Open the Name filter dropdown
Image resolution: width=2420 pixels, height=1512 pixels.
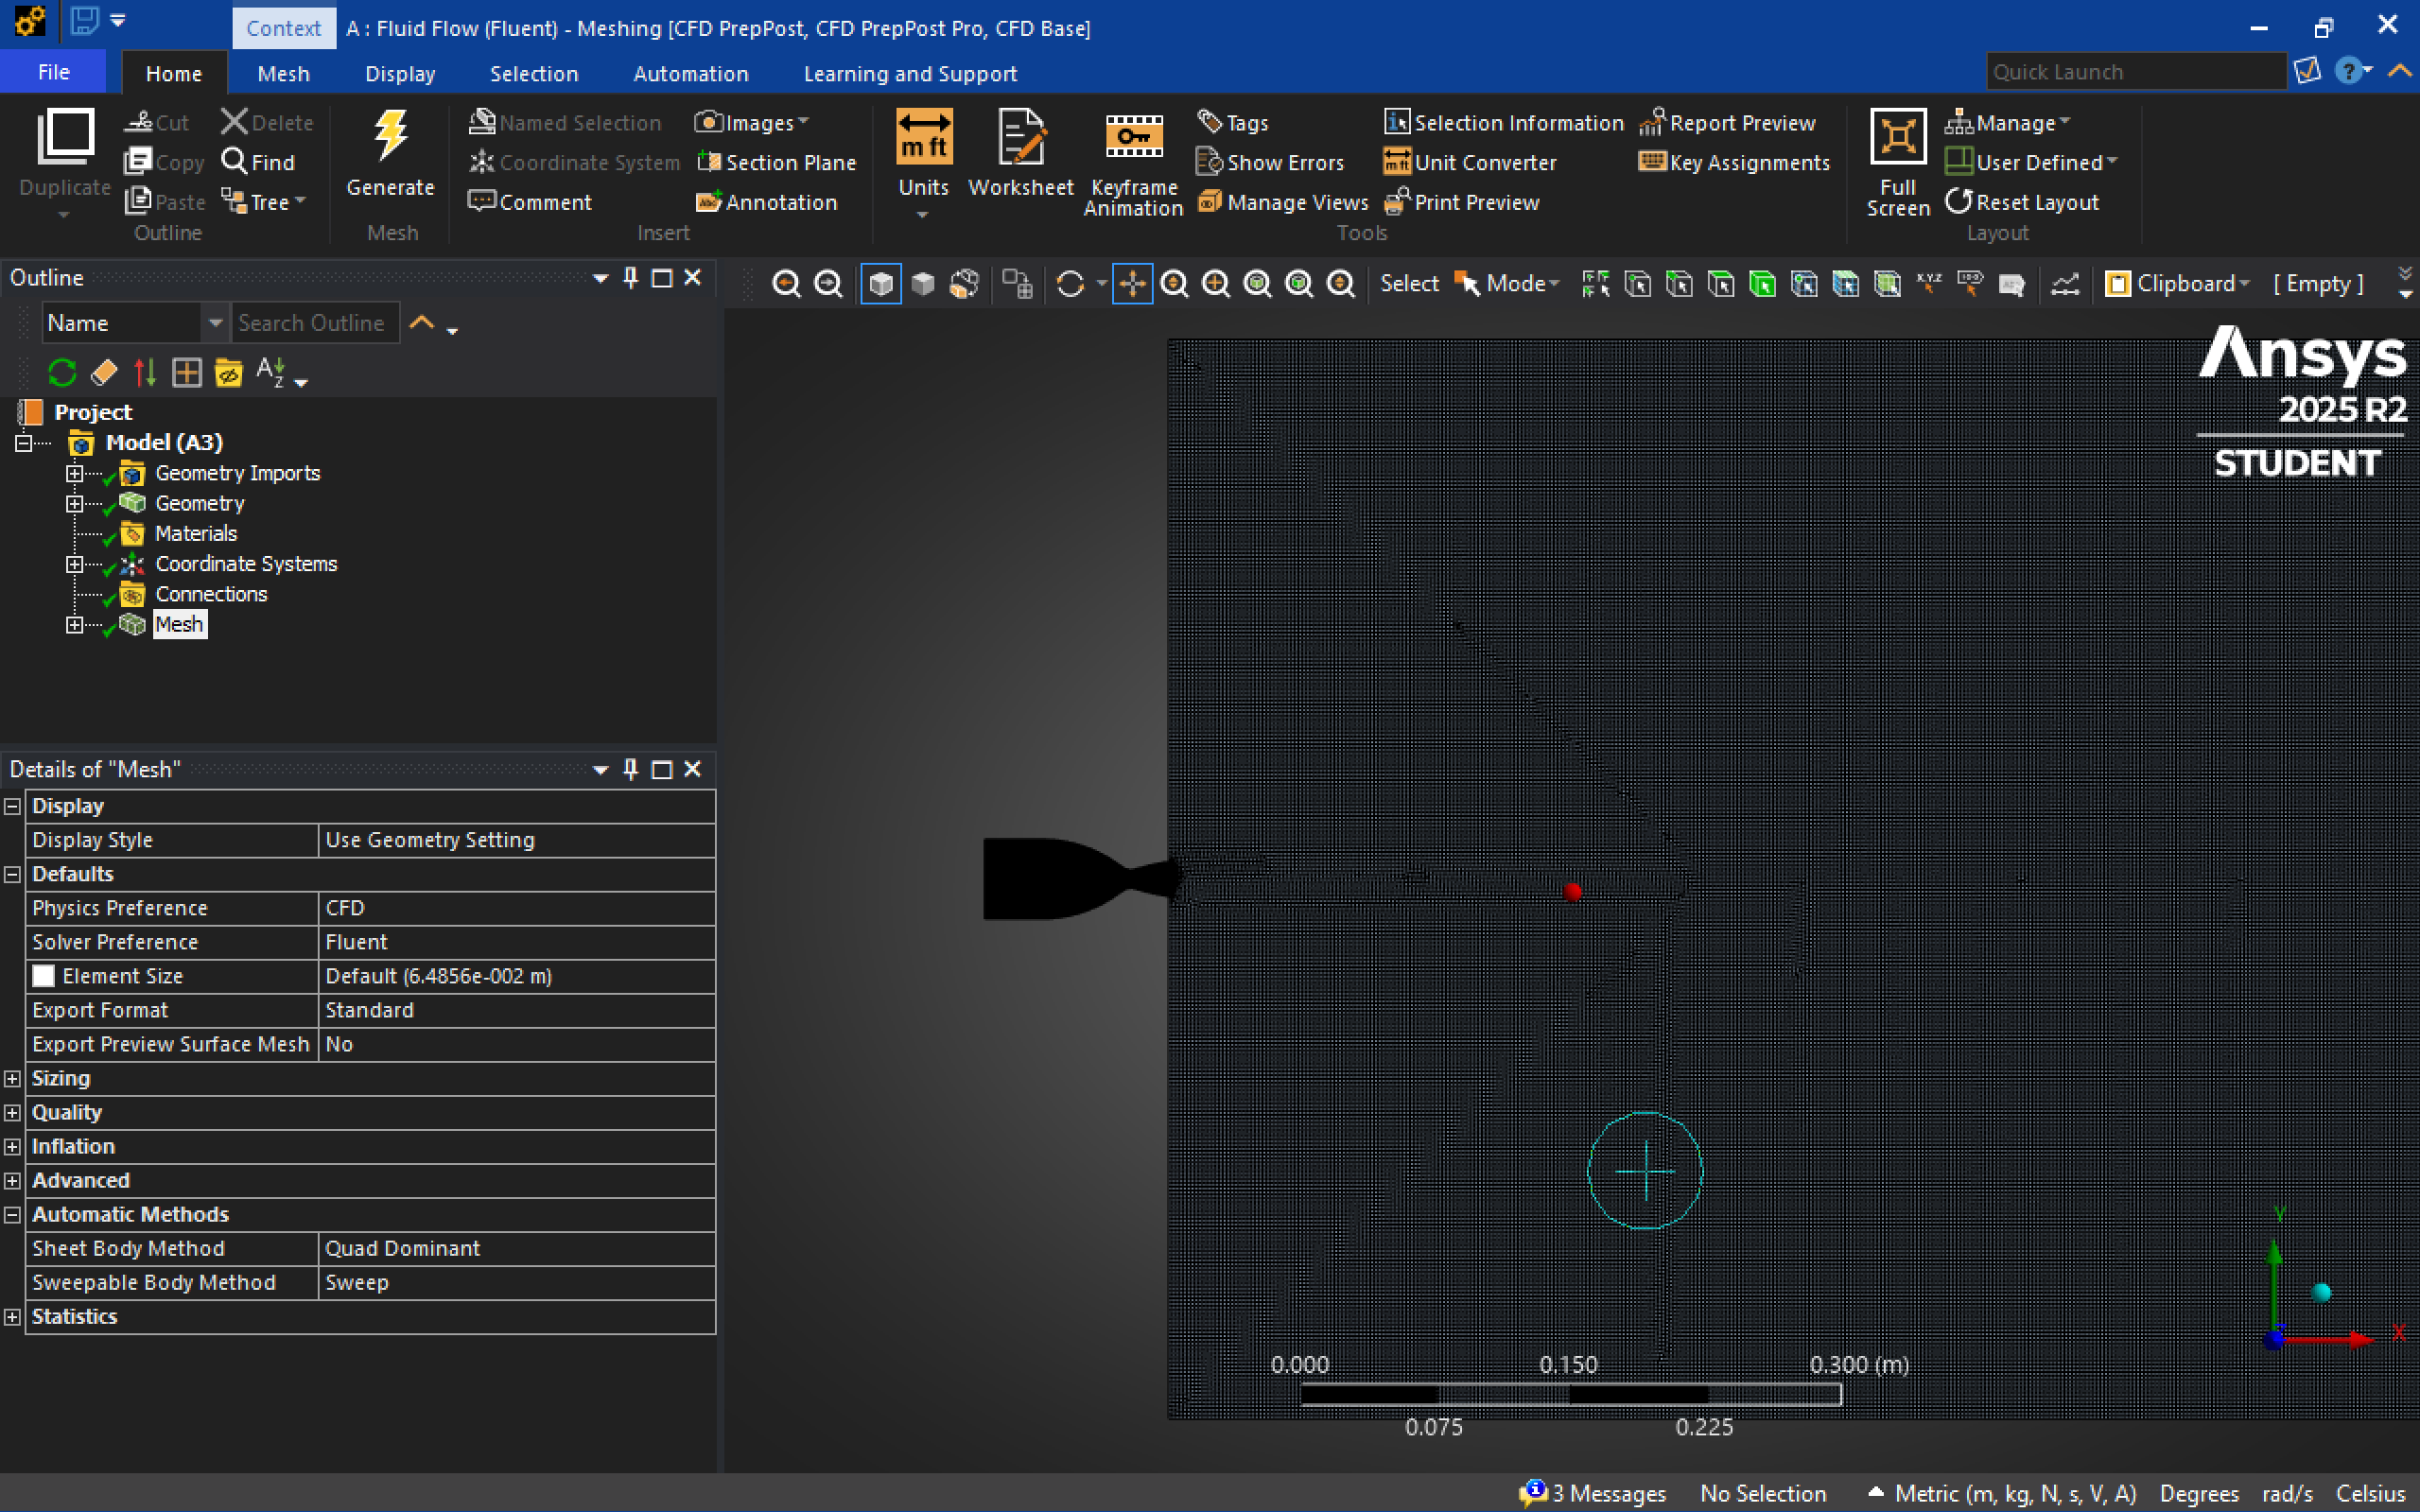(214, 323)
